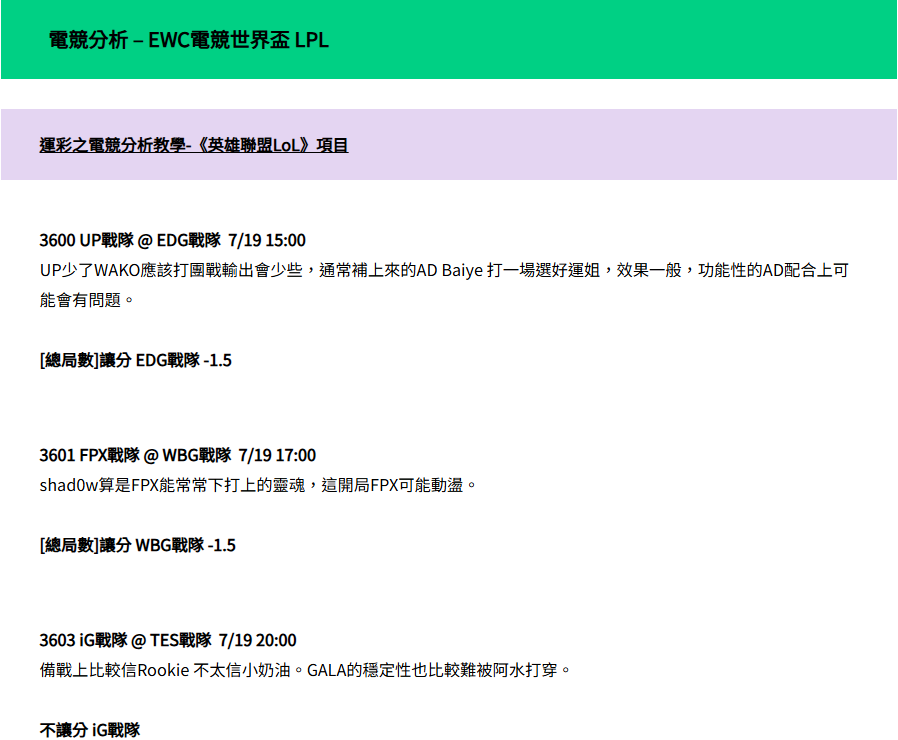Click the page title 電競分析 – EWC電競世界盃 LPL
The width and height of the screenshot is (898, 740).
[x=188, y=40]
